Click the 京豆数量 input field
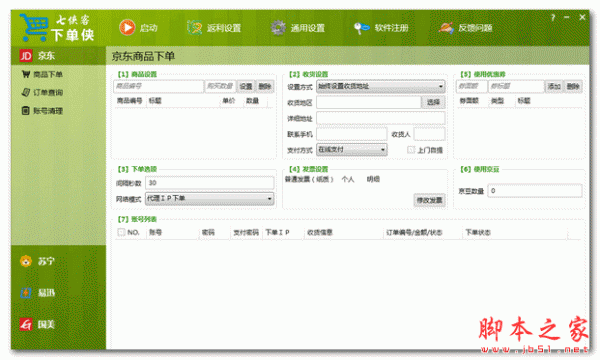The height and width of the screenshot is (360, 600). pos(535,191)
